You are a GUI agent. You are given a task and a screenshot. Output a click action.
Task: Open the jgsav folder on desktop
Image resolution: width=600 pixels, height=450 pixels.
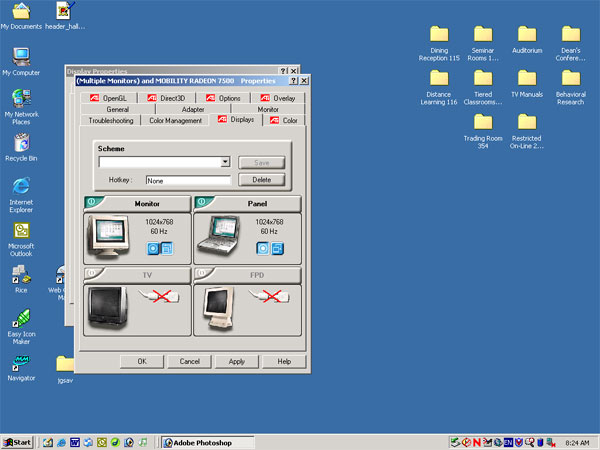coord(65,370)
